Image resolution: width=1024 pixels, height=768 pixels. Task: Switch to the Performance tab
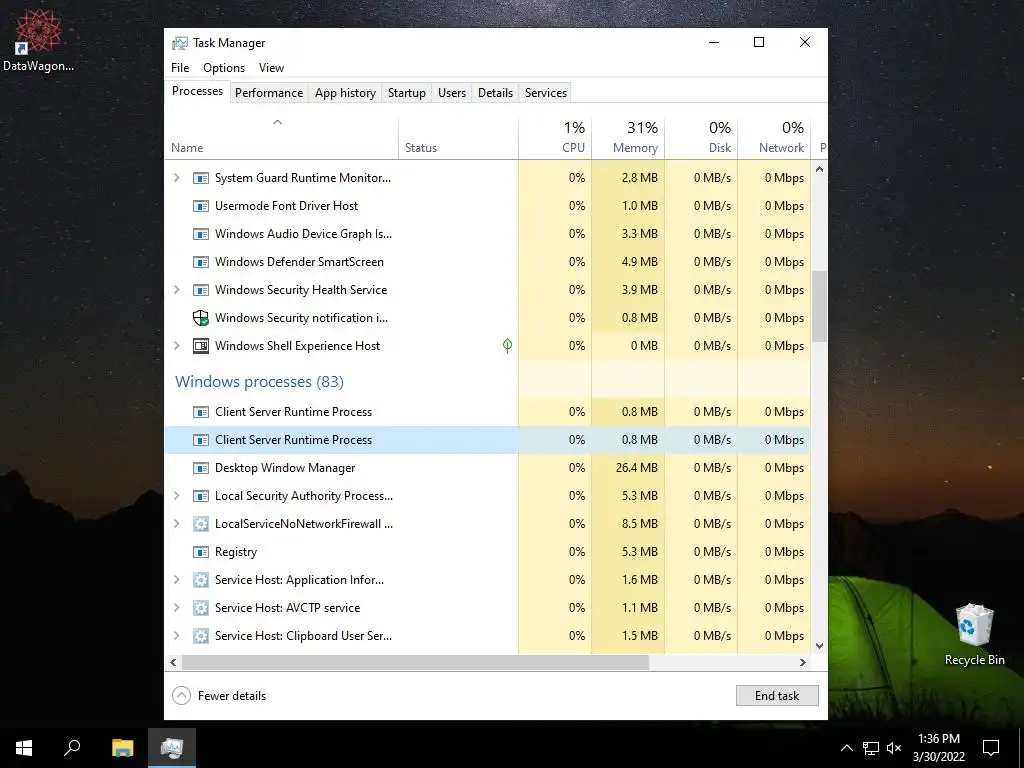(x=269, y=93)
